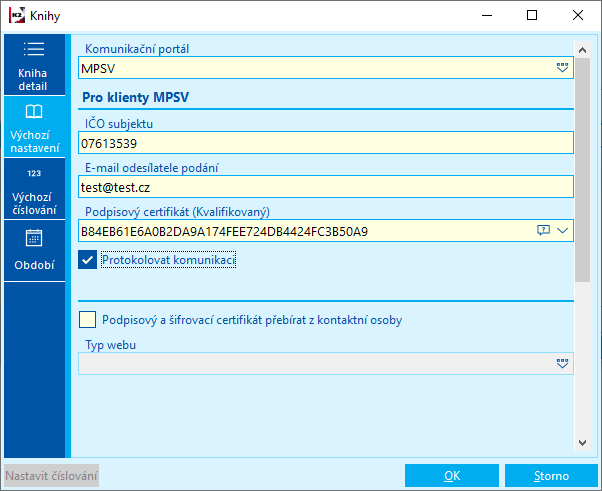Open the Období sidebar tab

point(34,251)
